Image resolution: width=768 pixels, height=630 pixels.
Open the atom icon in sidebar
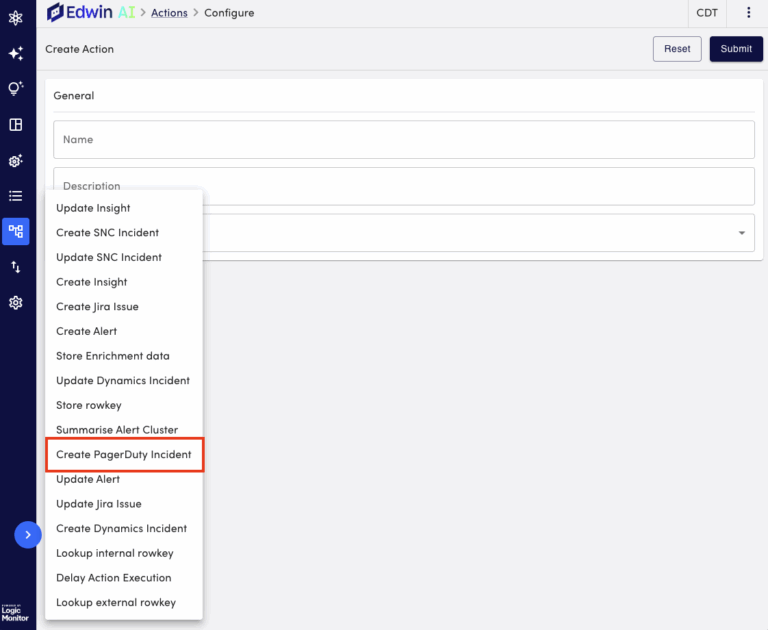16,18
